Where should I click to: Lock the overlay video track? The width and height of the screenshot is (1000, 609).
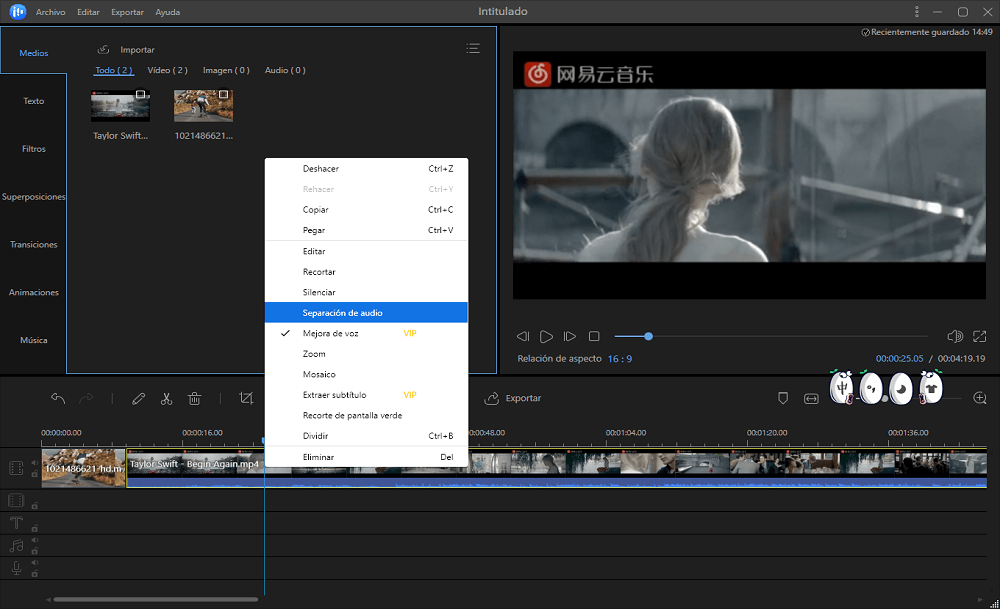[34, 506]
